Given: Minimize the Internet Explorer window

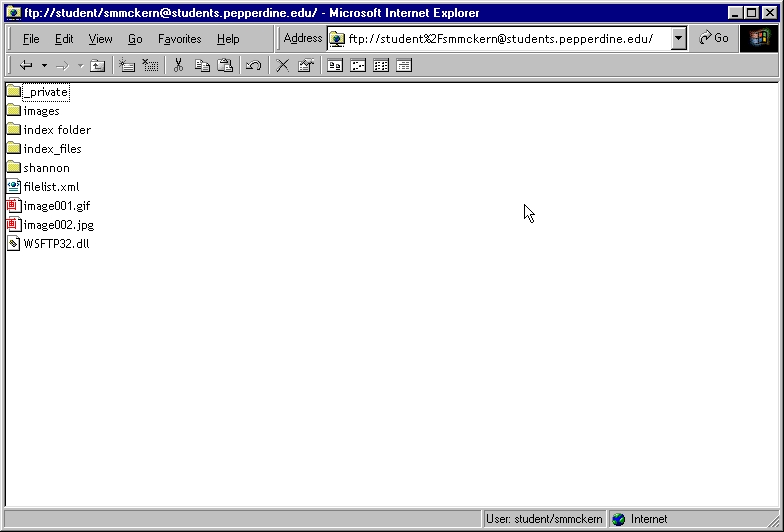Looking at the screenshot, I should (x=734, y=12).
